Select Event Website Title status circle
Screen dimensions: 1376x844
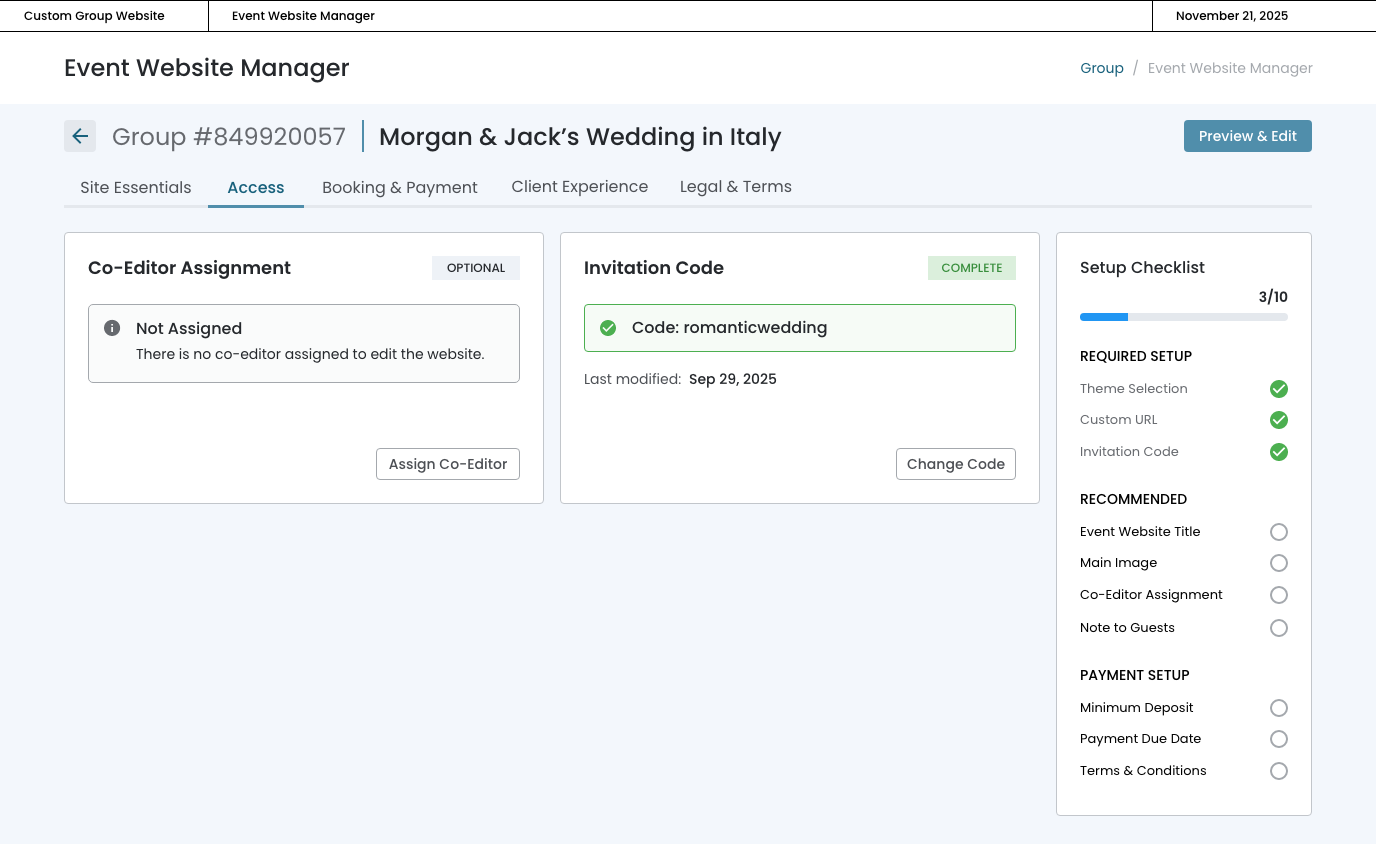pyautogui.click(x=1278, y=532)
